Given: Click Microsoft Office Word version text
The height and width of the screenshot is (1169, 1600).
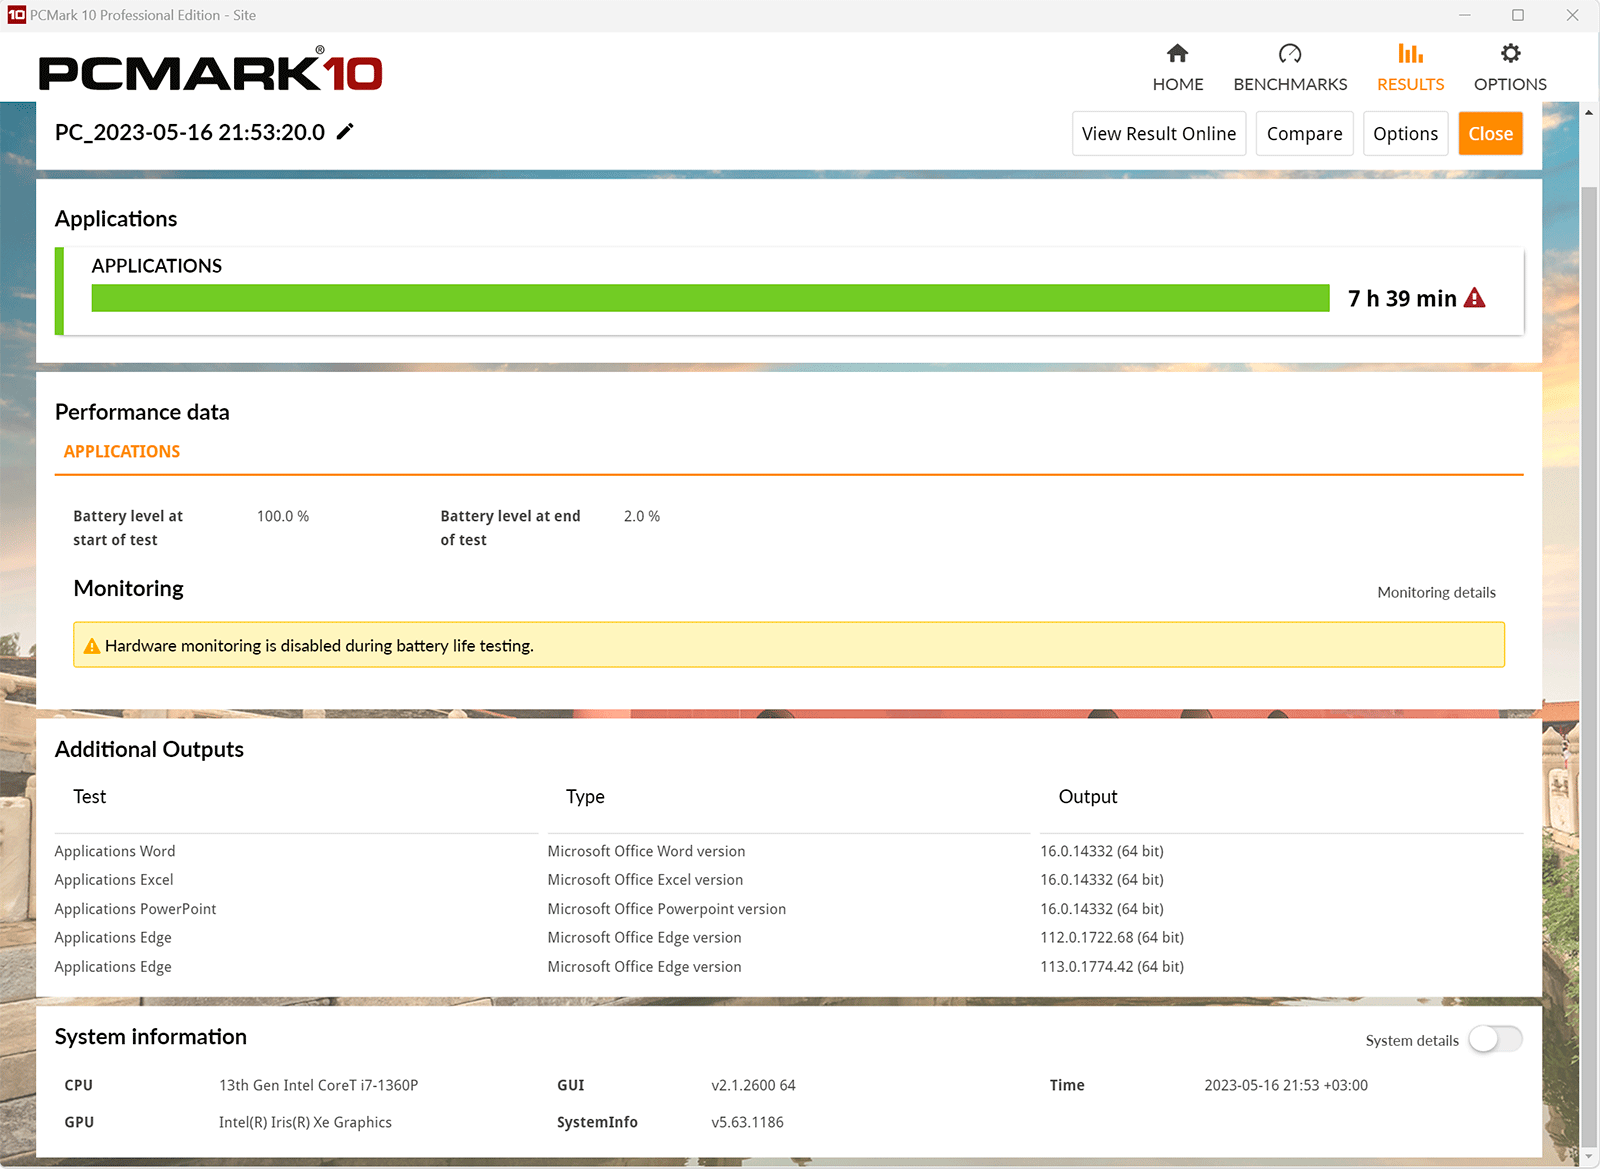Looking at the screenshot, I should tap(646, 851).
